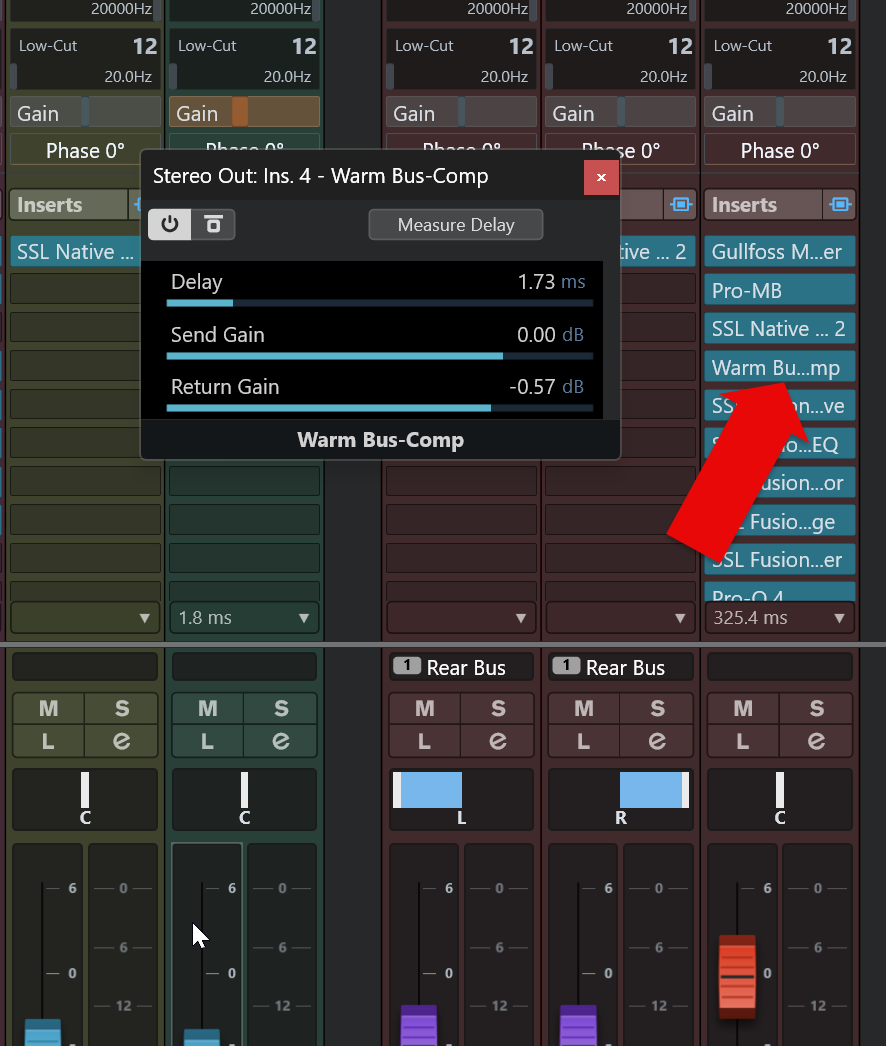Viewport: 886px width, 1046px height.
Task: Toggle Listen on the red fader channel
Action: tap(743, 740)
